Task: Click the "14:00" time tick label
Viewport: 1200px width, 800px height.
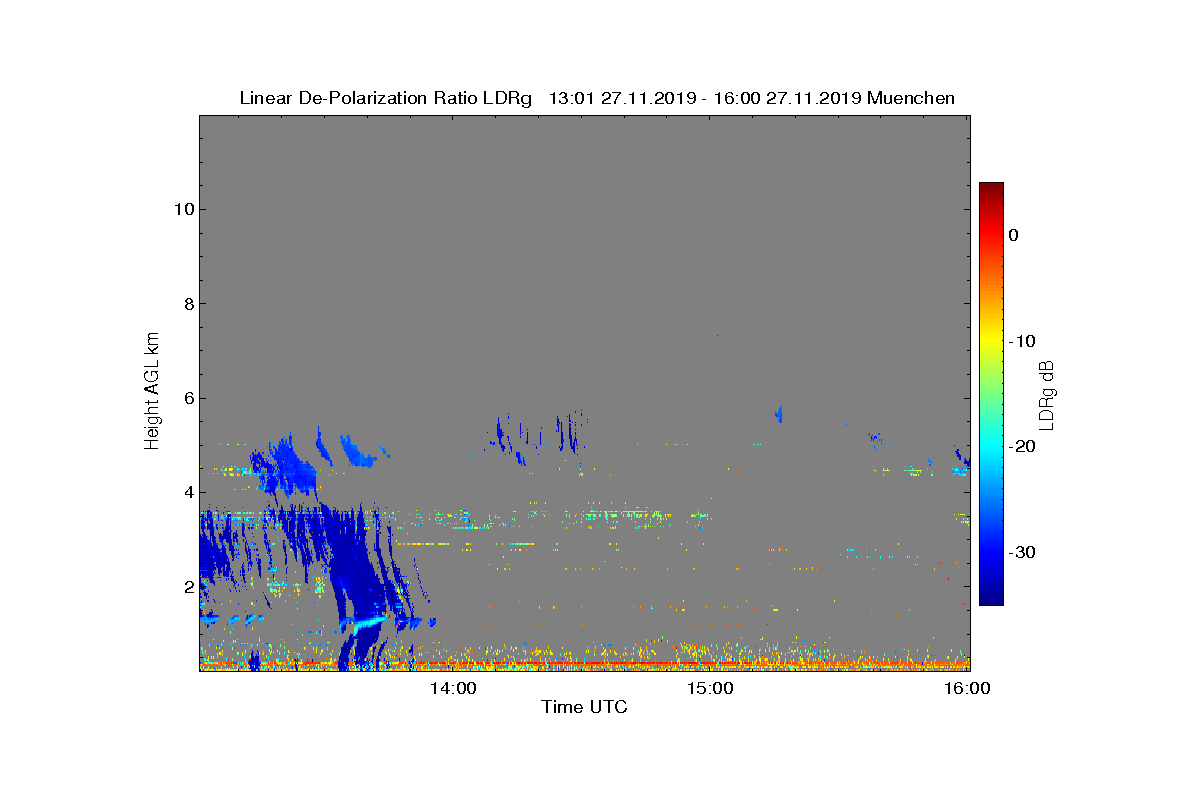Action: (455, 688)
